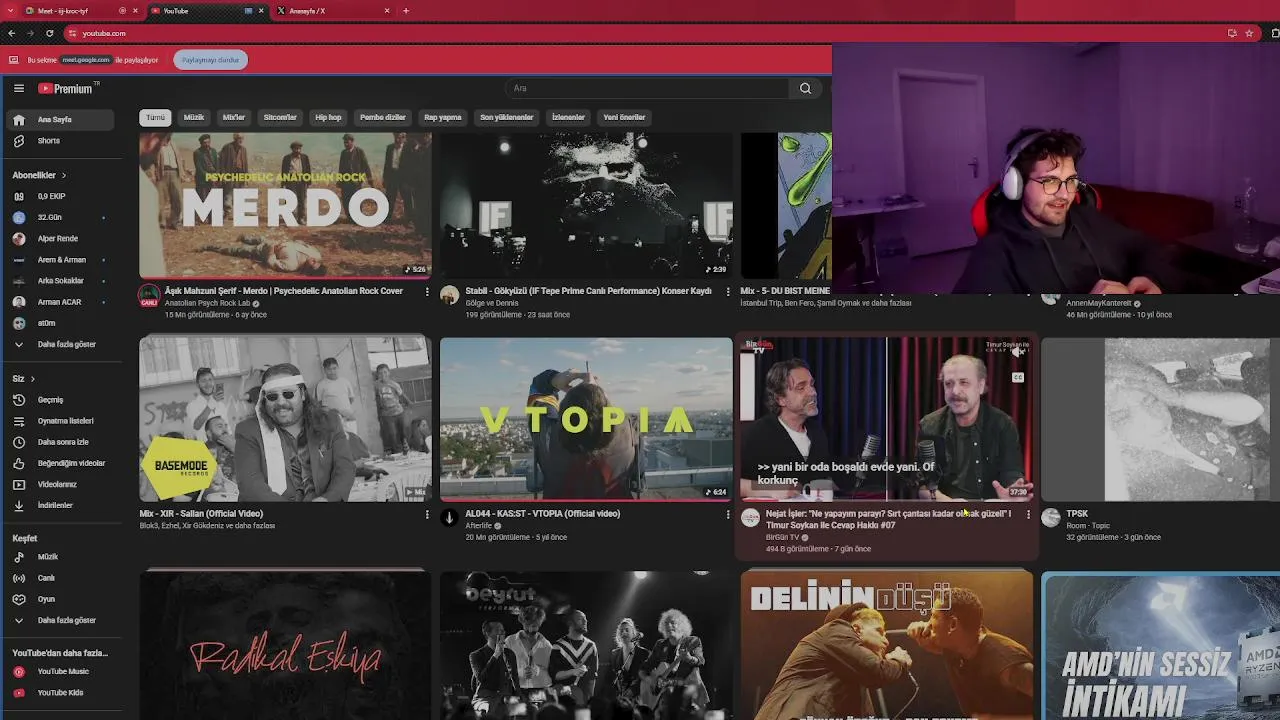Open Oyun gaming under Keşfet

click(x=60, y=599)
